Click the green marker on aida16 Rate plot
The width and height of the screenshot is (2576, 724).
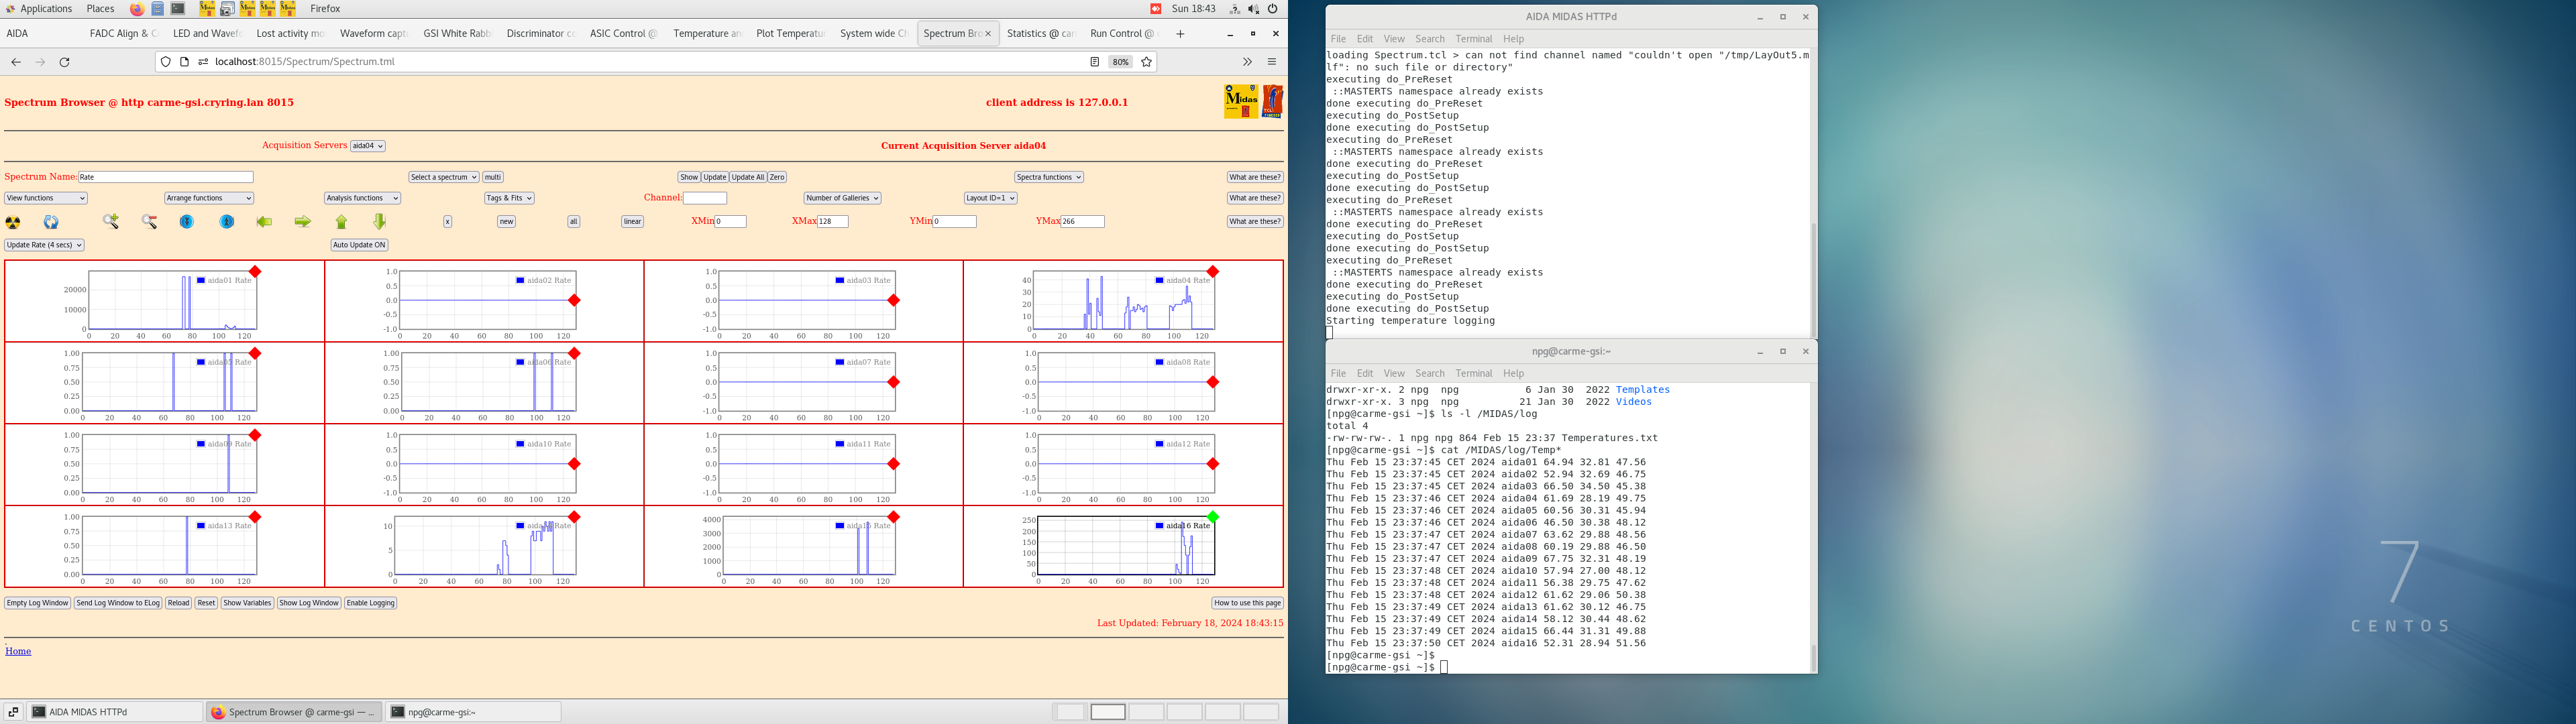pyautogui.click(x=1213, y=517)
